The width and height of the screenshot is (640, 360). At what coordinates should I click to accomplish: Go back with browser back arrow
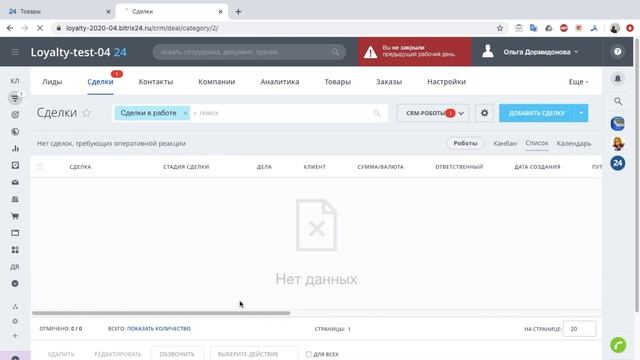pyautogui.click(x=10, y=28)
